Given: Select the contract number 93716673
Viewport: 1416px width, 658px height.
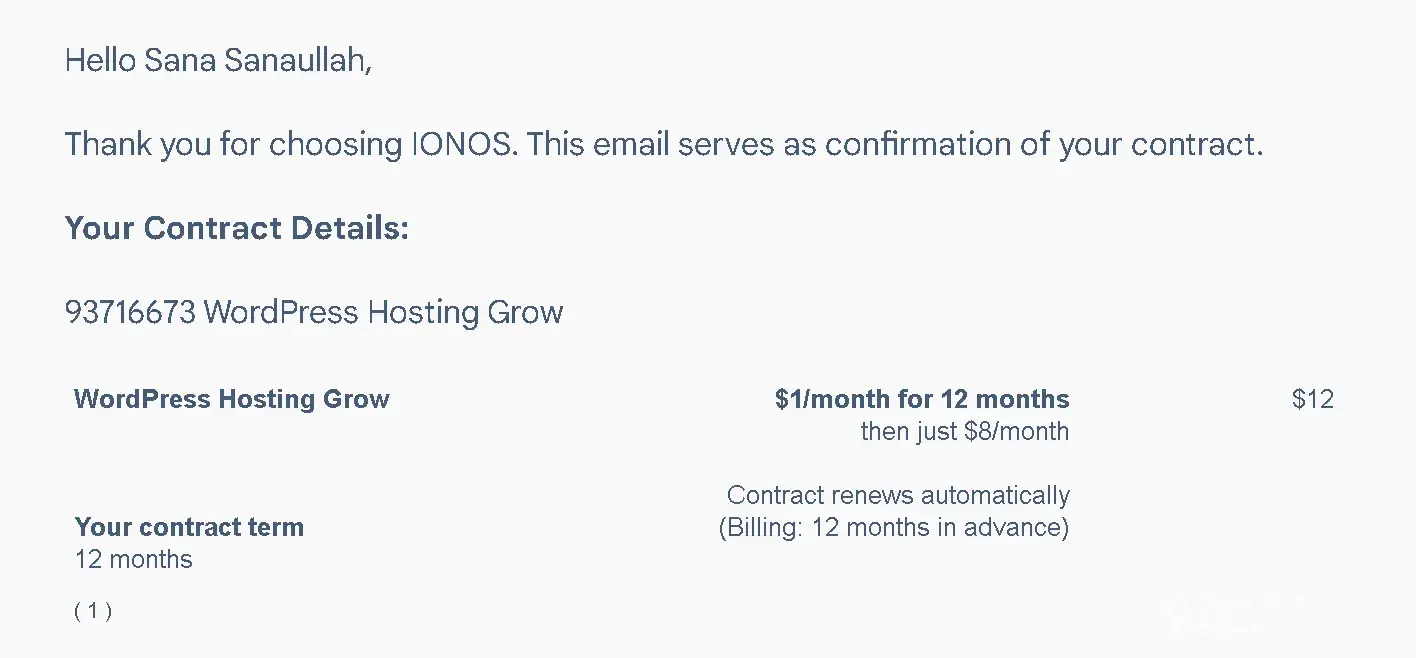Looking at the screenshot, I should tap(130, 313).
